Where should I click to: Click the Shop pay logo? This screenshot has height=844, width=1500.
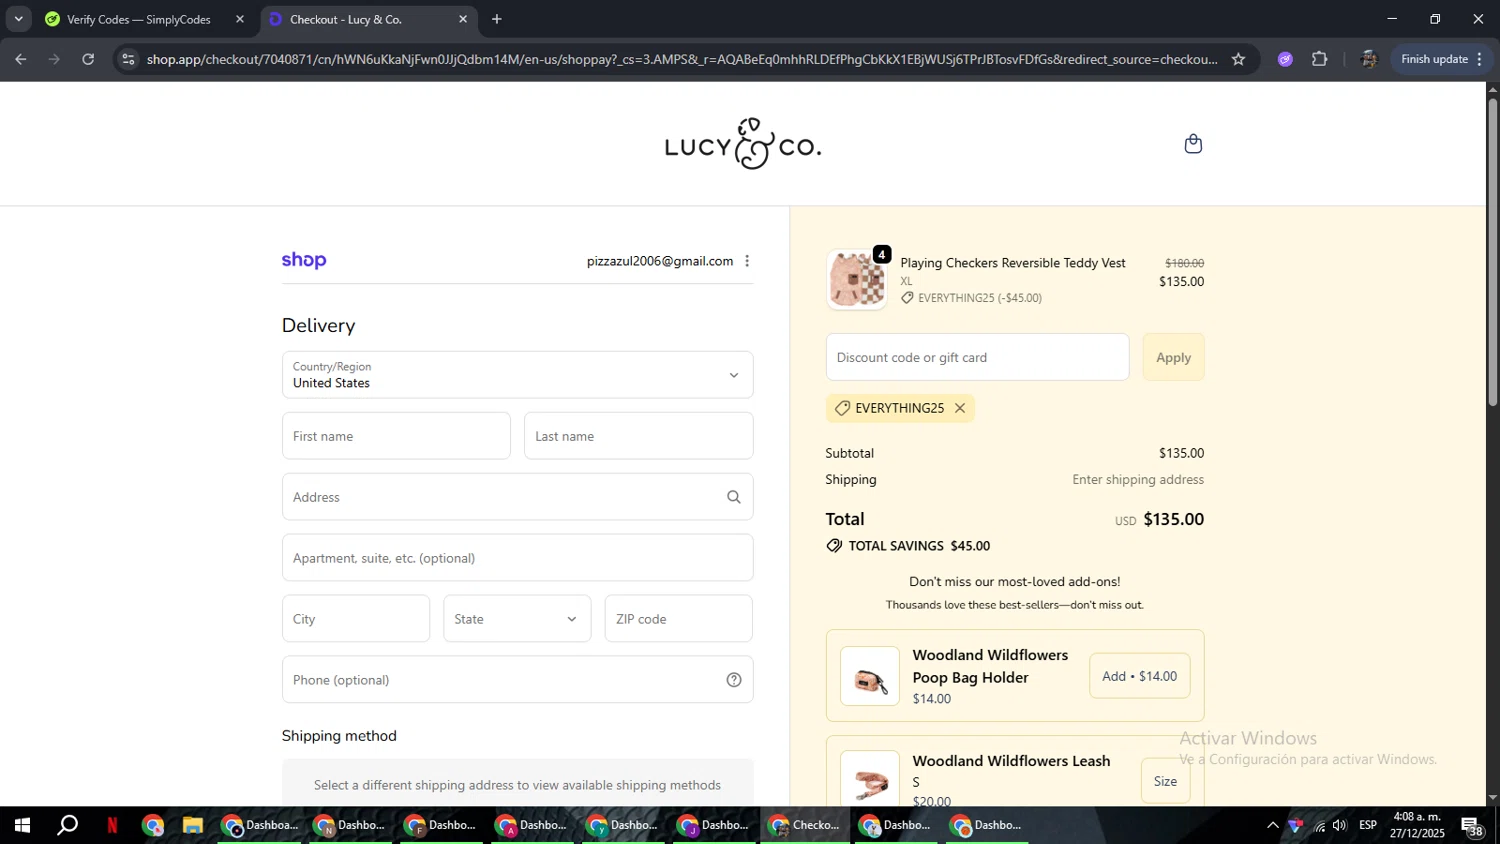pyautogui.click(x=304, y=260)
